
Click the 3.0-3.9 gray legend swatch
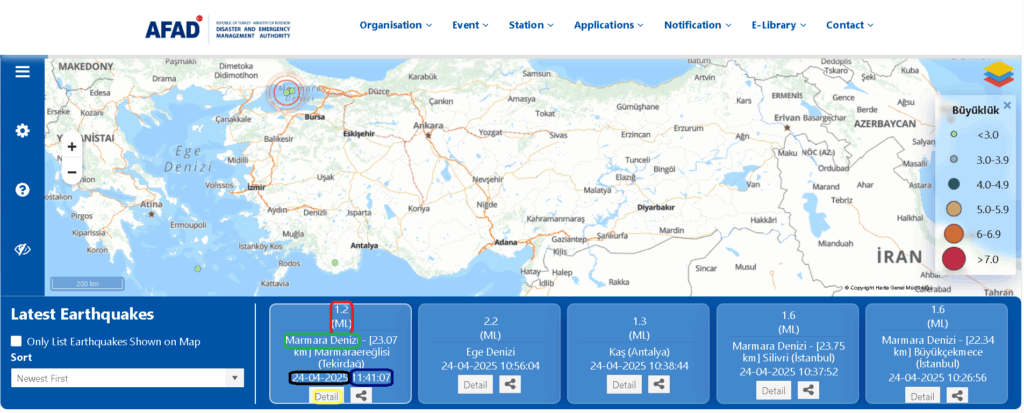[x=953, y=159]
